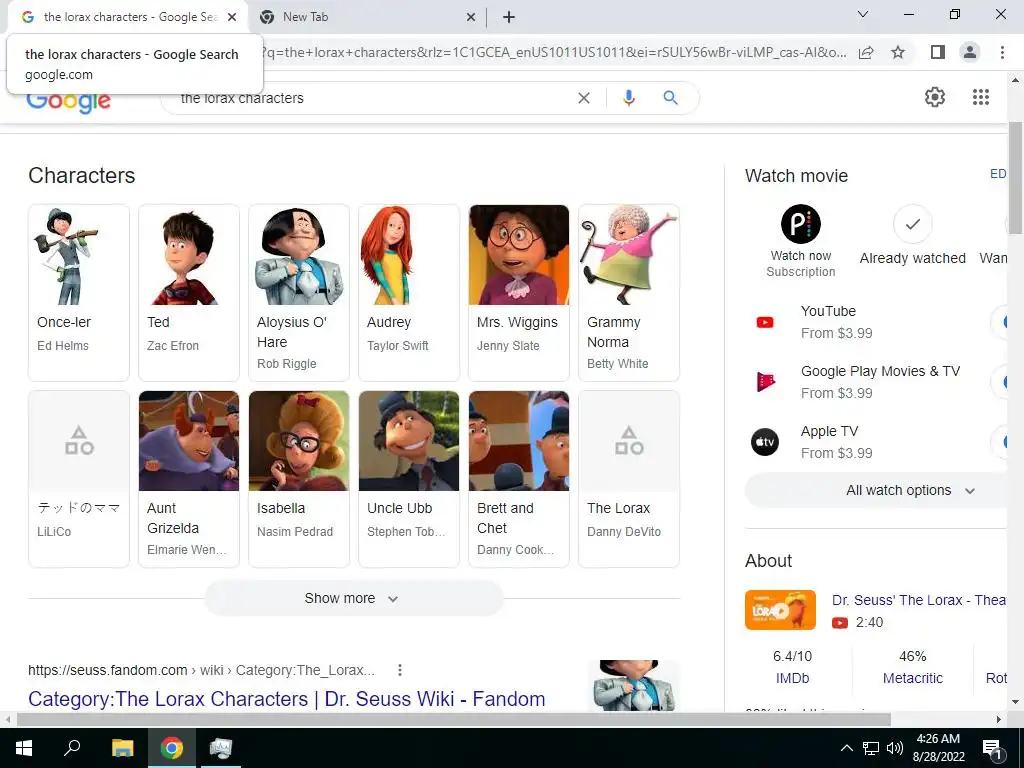
Task: Open Google settings gear icon
Action: [x=935, y=97]
